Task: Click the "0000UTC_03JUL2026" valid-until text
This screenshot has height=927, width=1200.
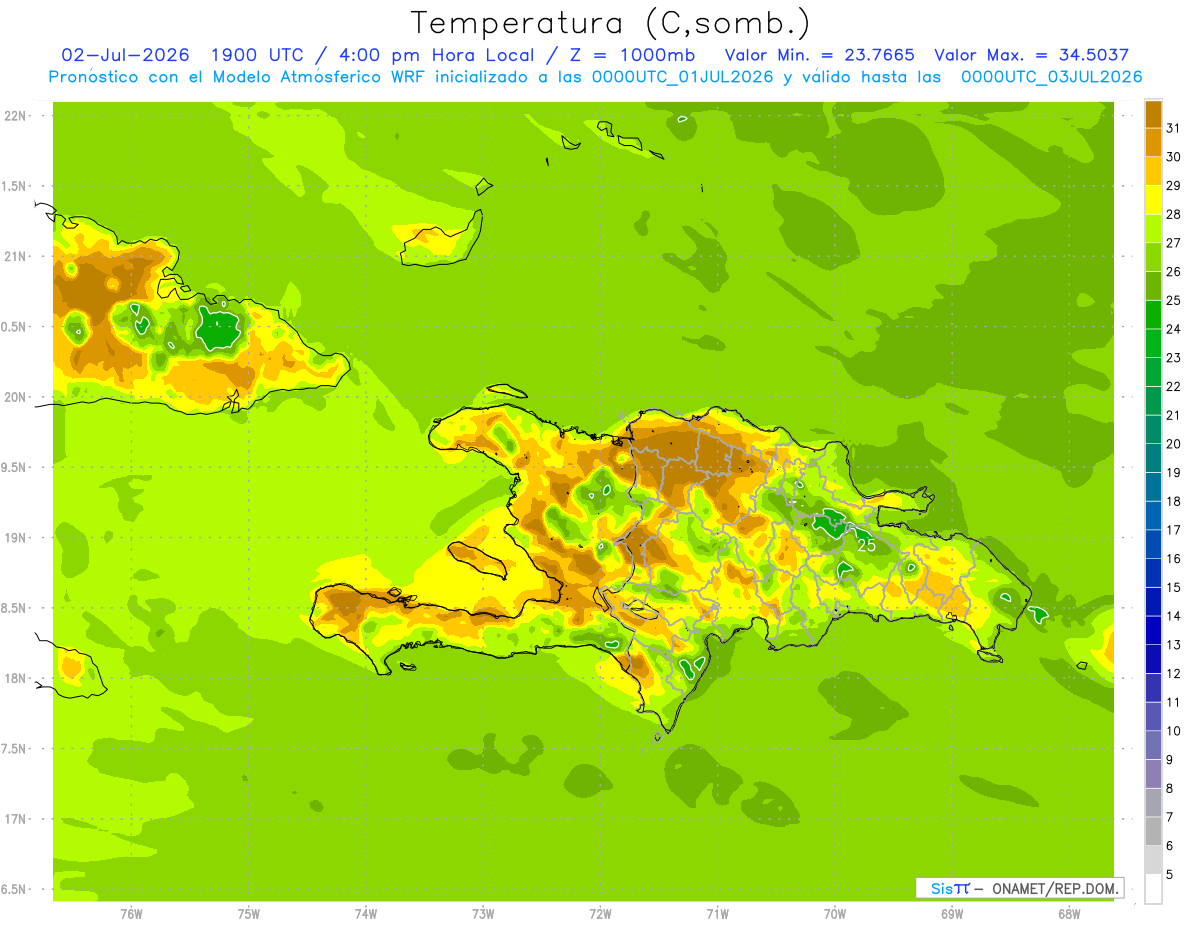Action: click(x=1052, y=77)
